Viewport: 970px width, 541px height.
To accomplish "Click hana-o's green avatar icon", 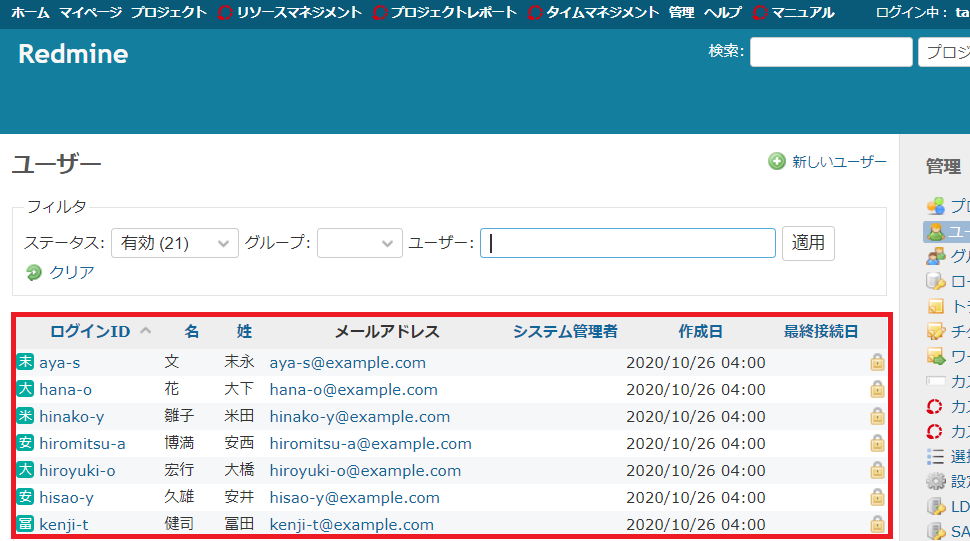I will pos(25,389).
